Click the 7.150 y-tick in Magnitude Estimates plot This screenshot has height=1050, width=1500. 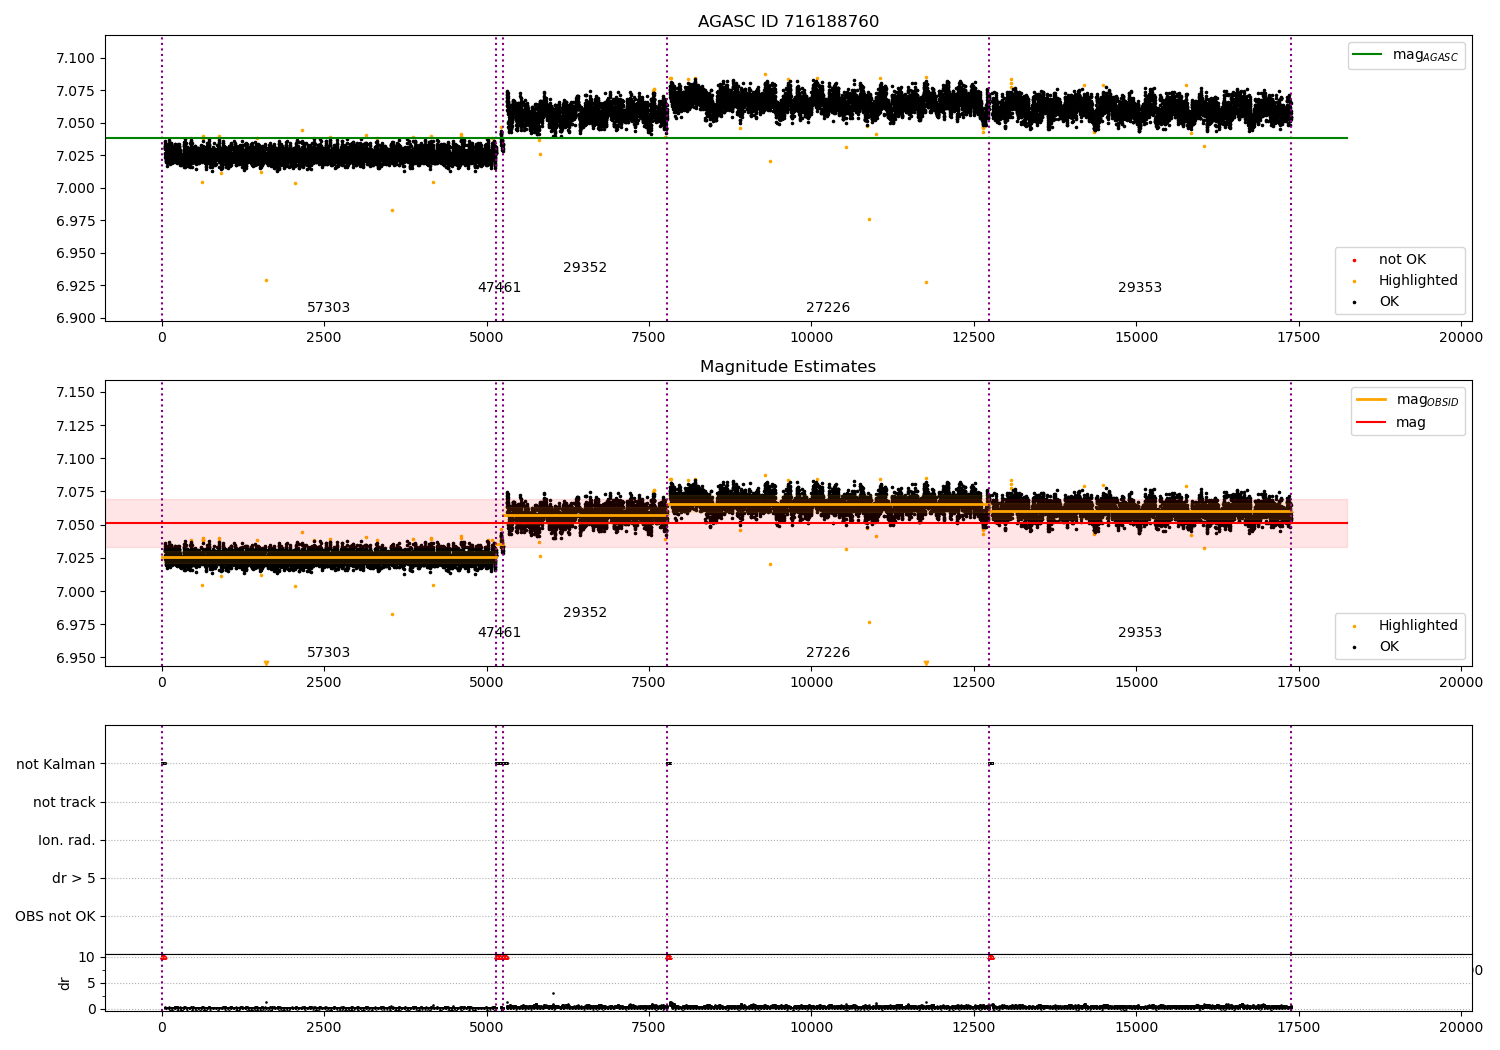[75, 393]
